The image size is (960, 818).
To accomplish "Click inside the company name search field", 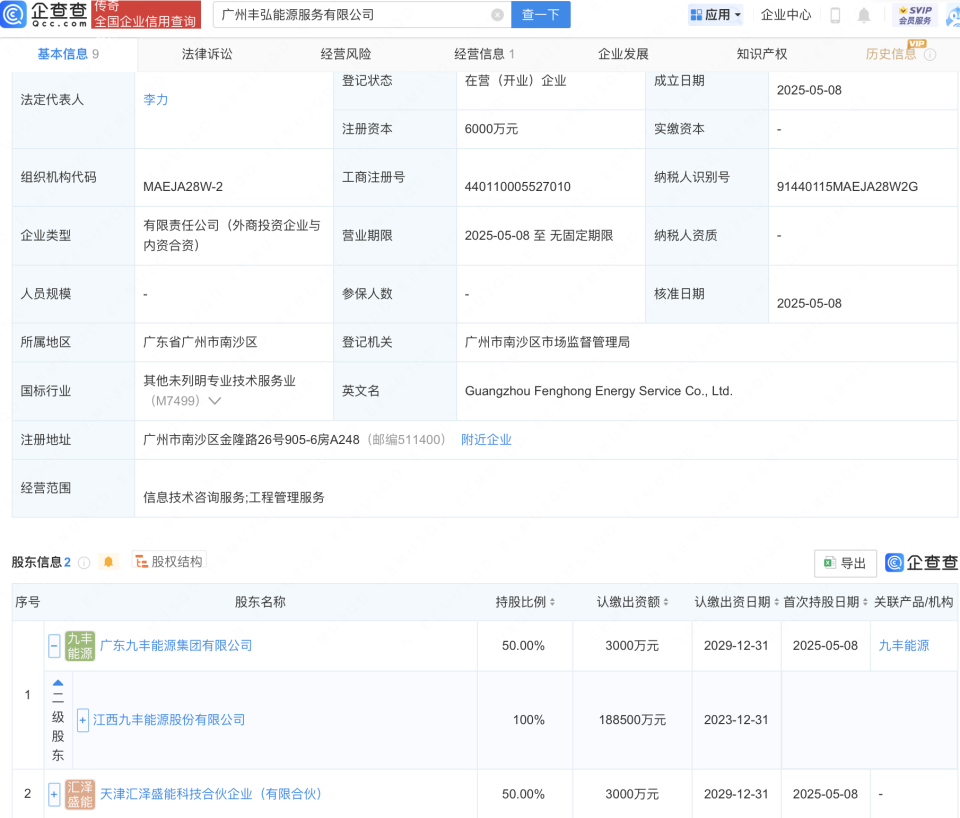I will 350,14.
